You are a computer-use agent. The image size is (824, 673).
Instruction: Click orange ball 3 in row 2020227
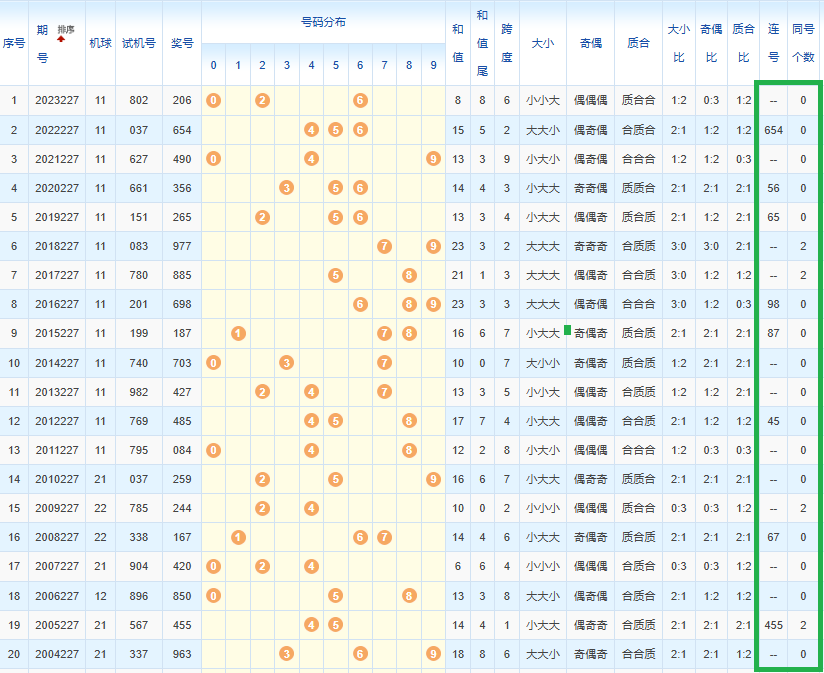[x=287, y=188]
